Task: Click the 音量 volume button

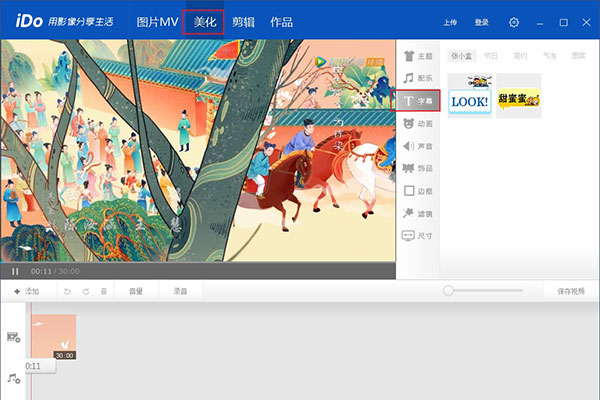Action: tap(136, 292)
